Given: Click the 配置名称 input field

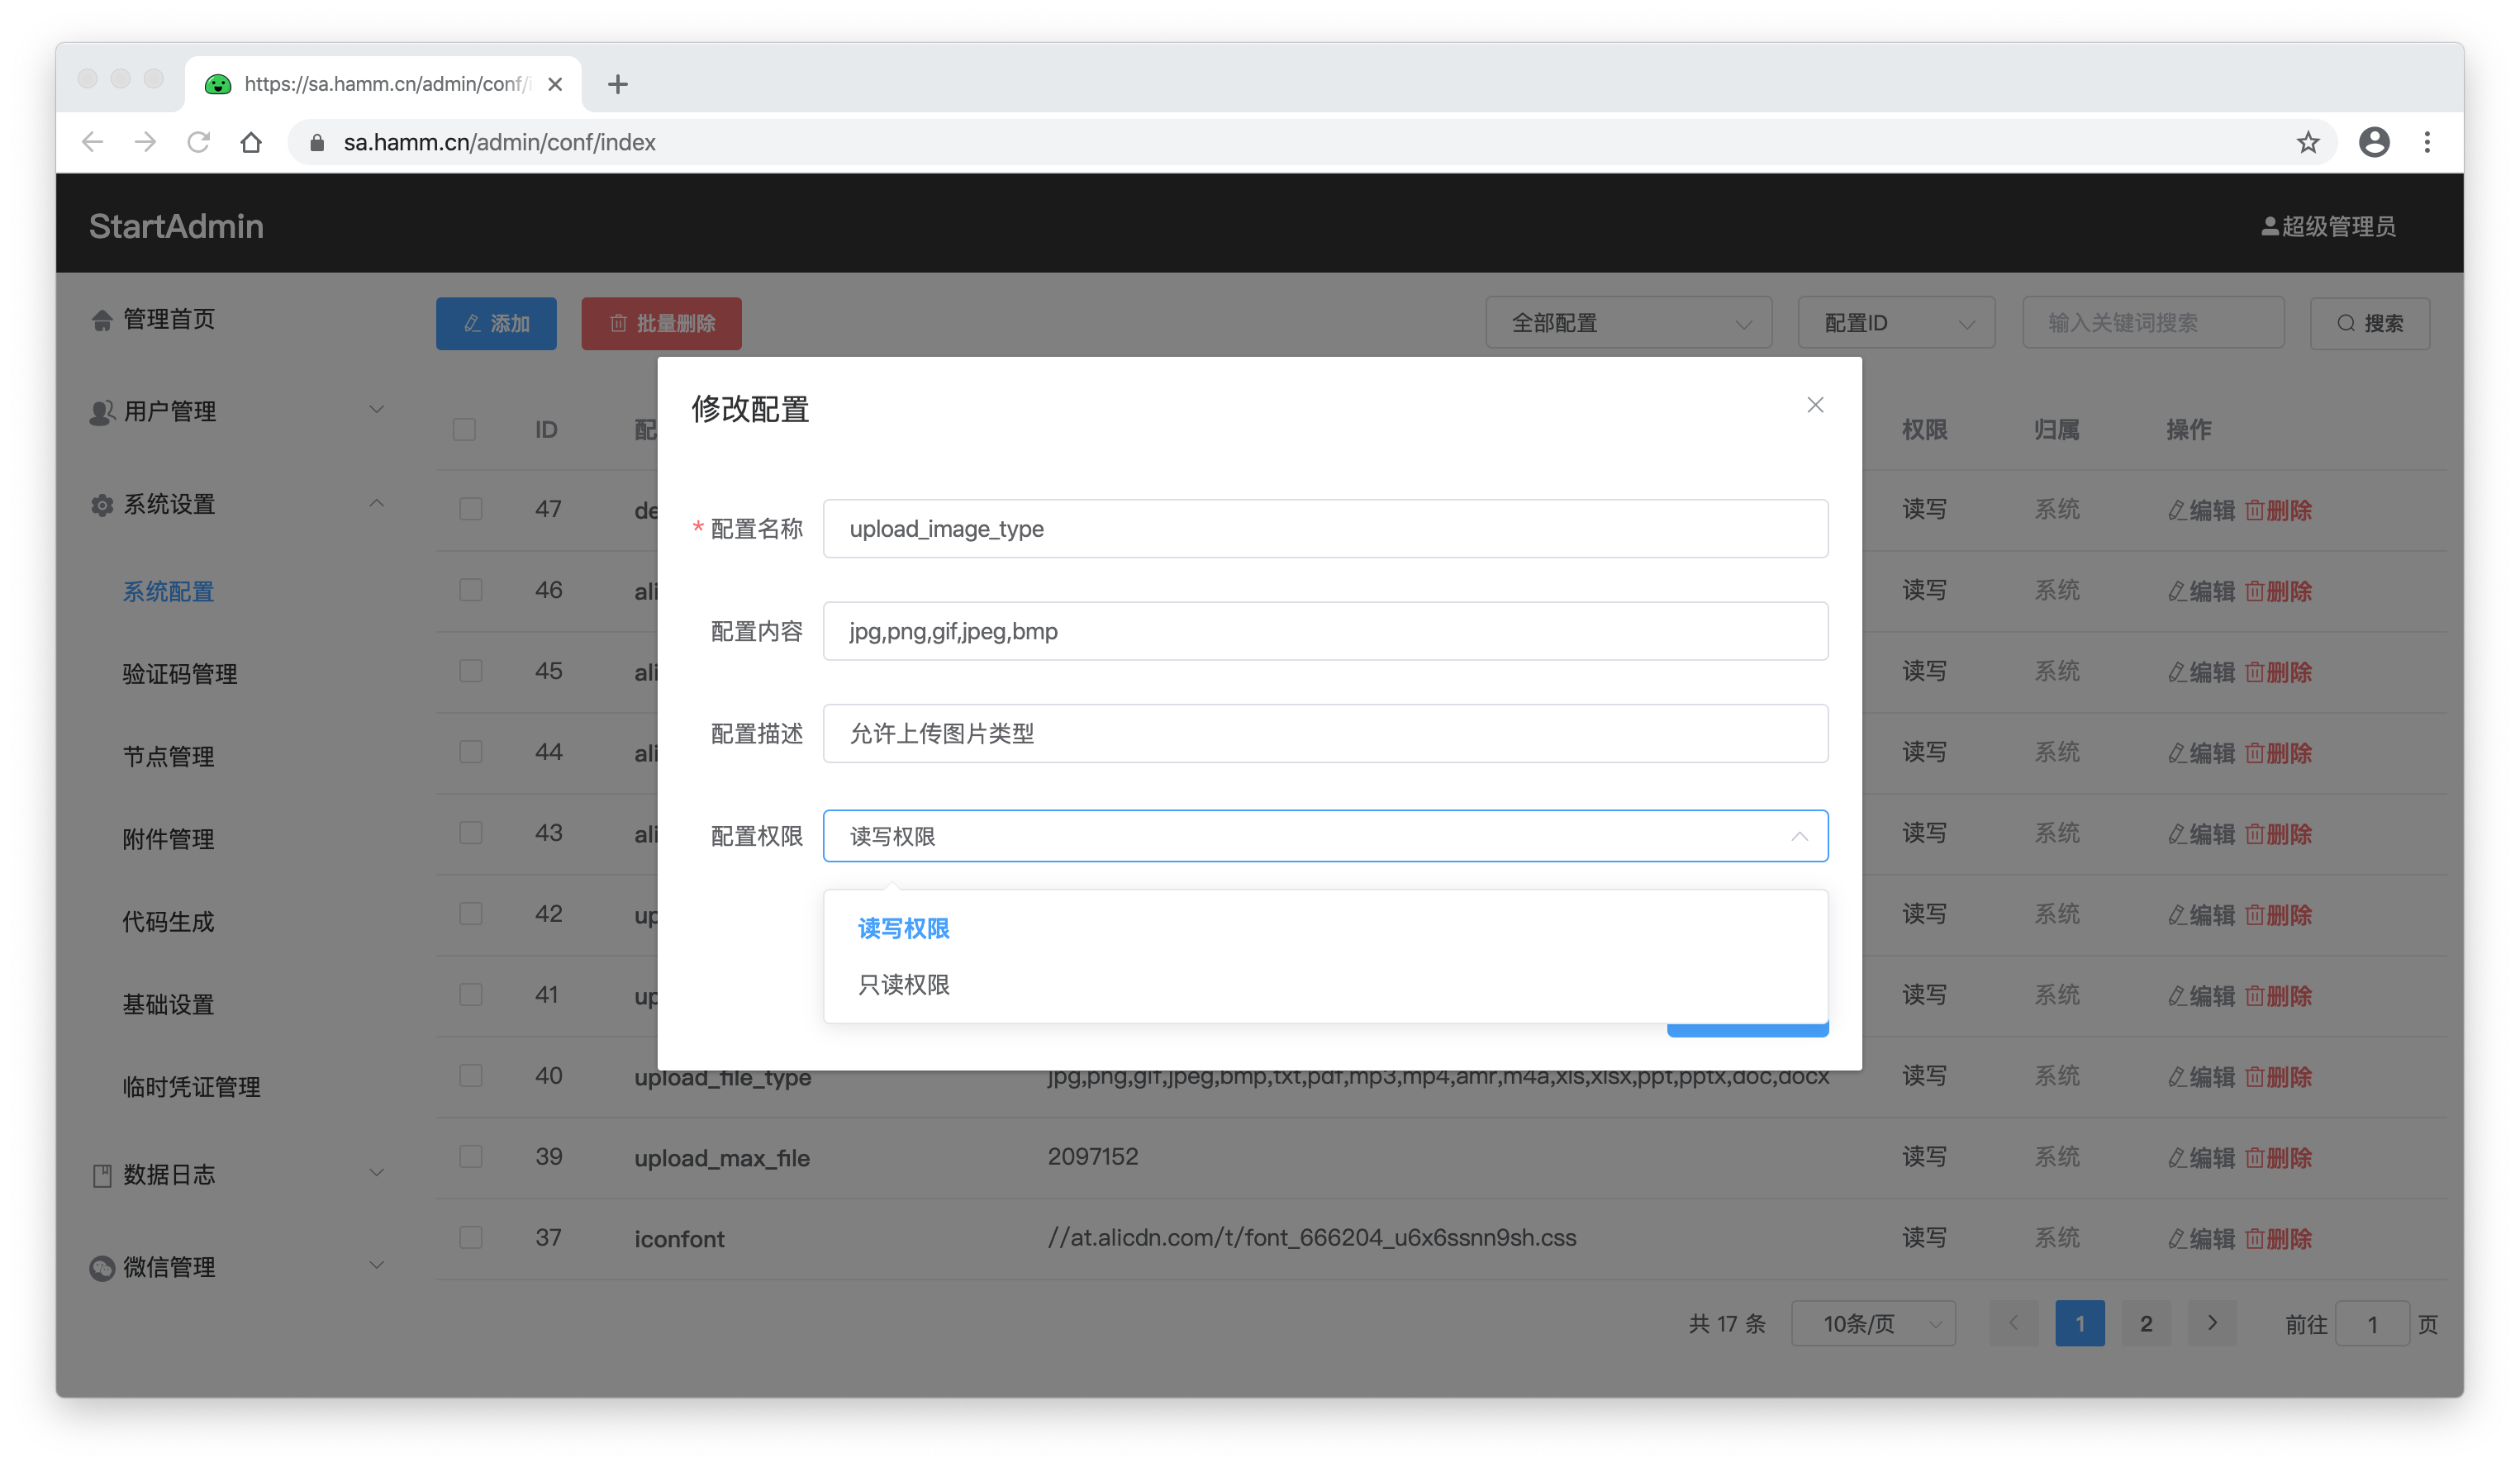Looking at the screenshot, I should coord(1325,529).
